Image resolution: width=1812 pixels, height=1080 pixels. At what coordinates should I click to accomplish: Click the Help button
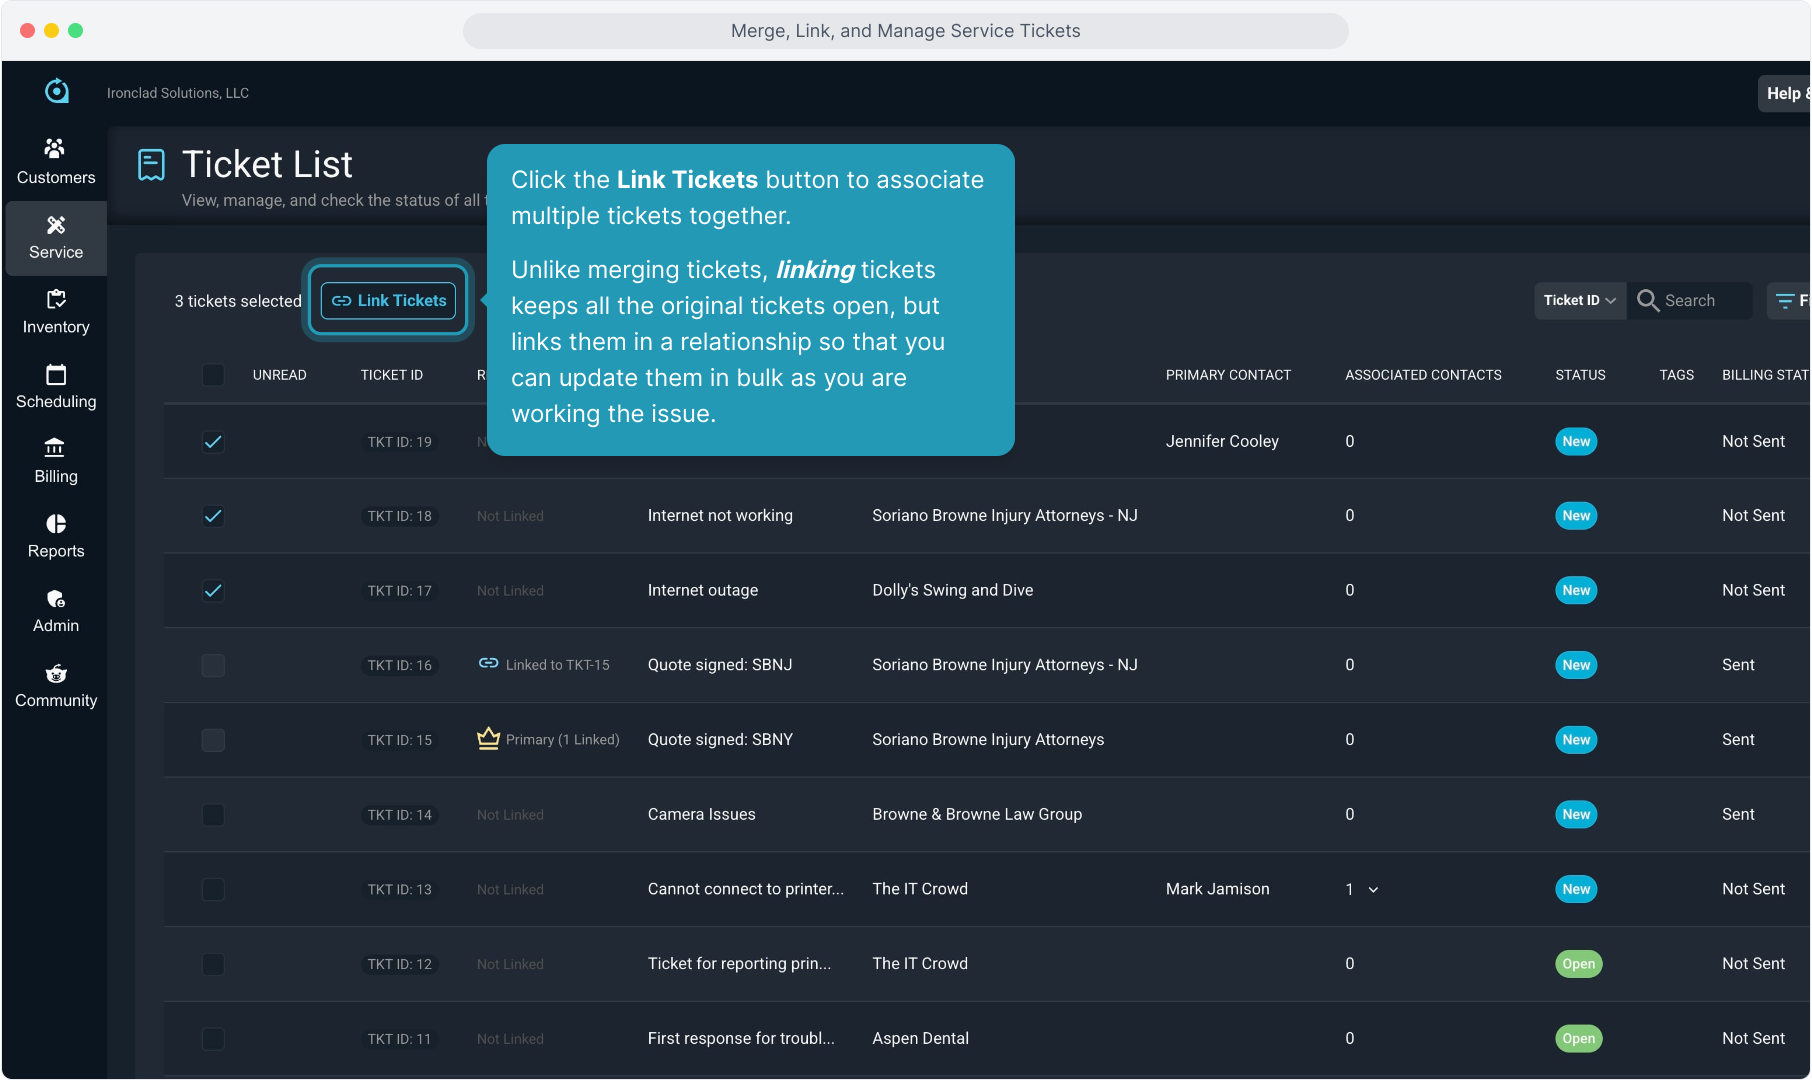pos(1784,93)
